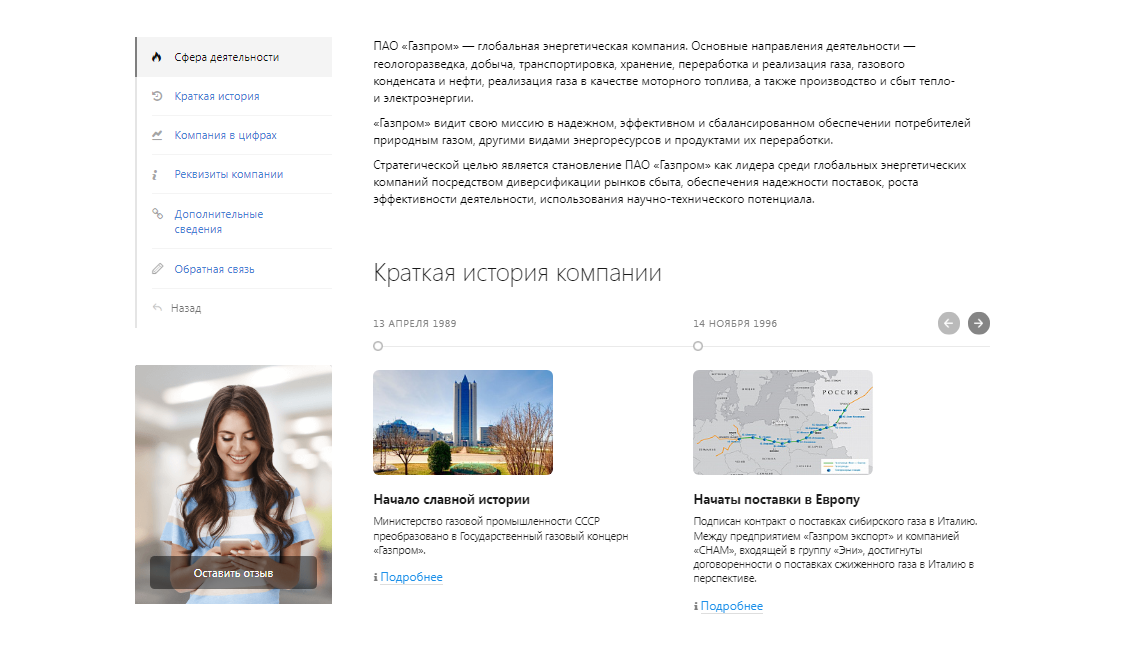Open Реквизиты компании sidebar section

(228, 174)
